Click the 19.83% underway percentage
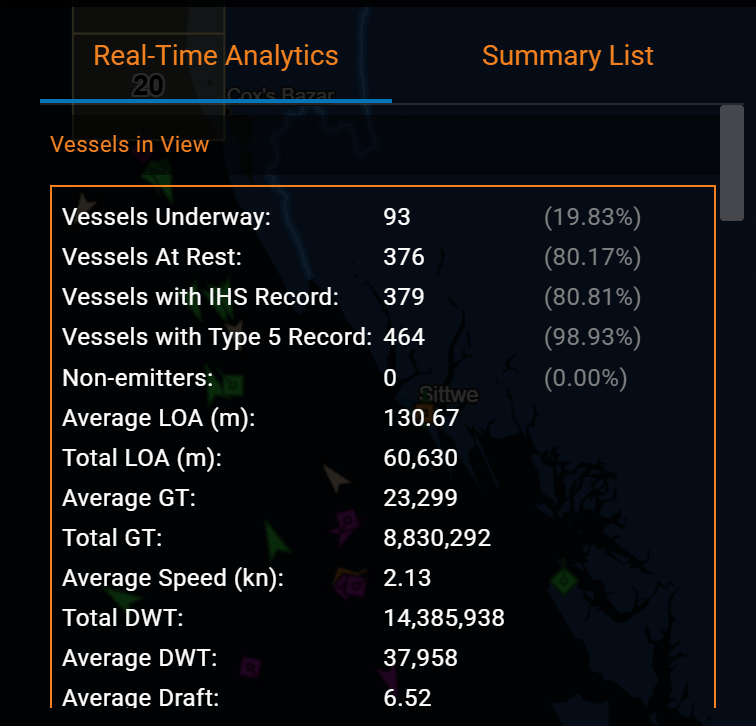Image resolution: width=756 pixels, height=726 pixels. (x=593, y=217)
